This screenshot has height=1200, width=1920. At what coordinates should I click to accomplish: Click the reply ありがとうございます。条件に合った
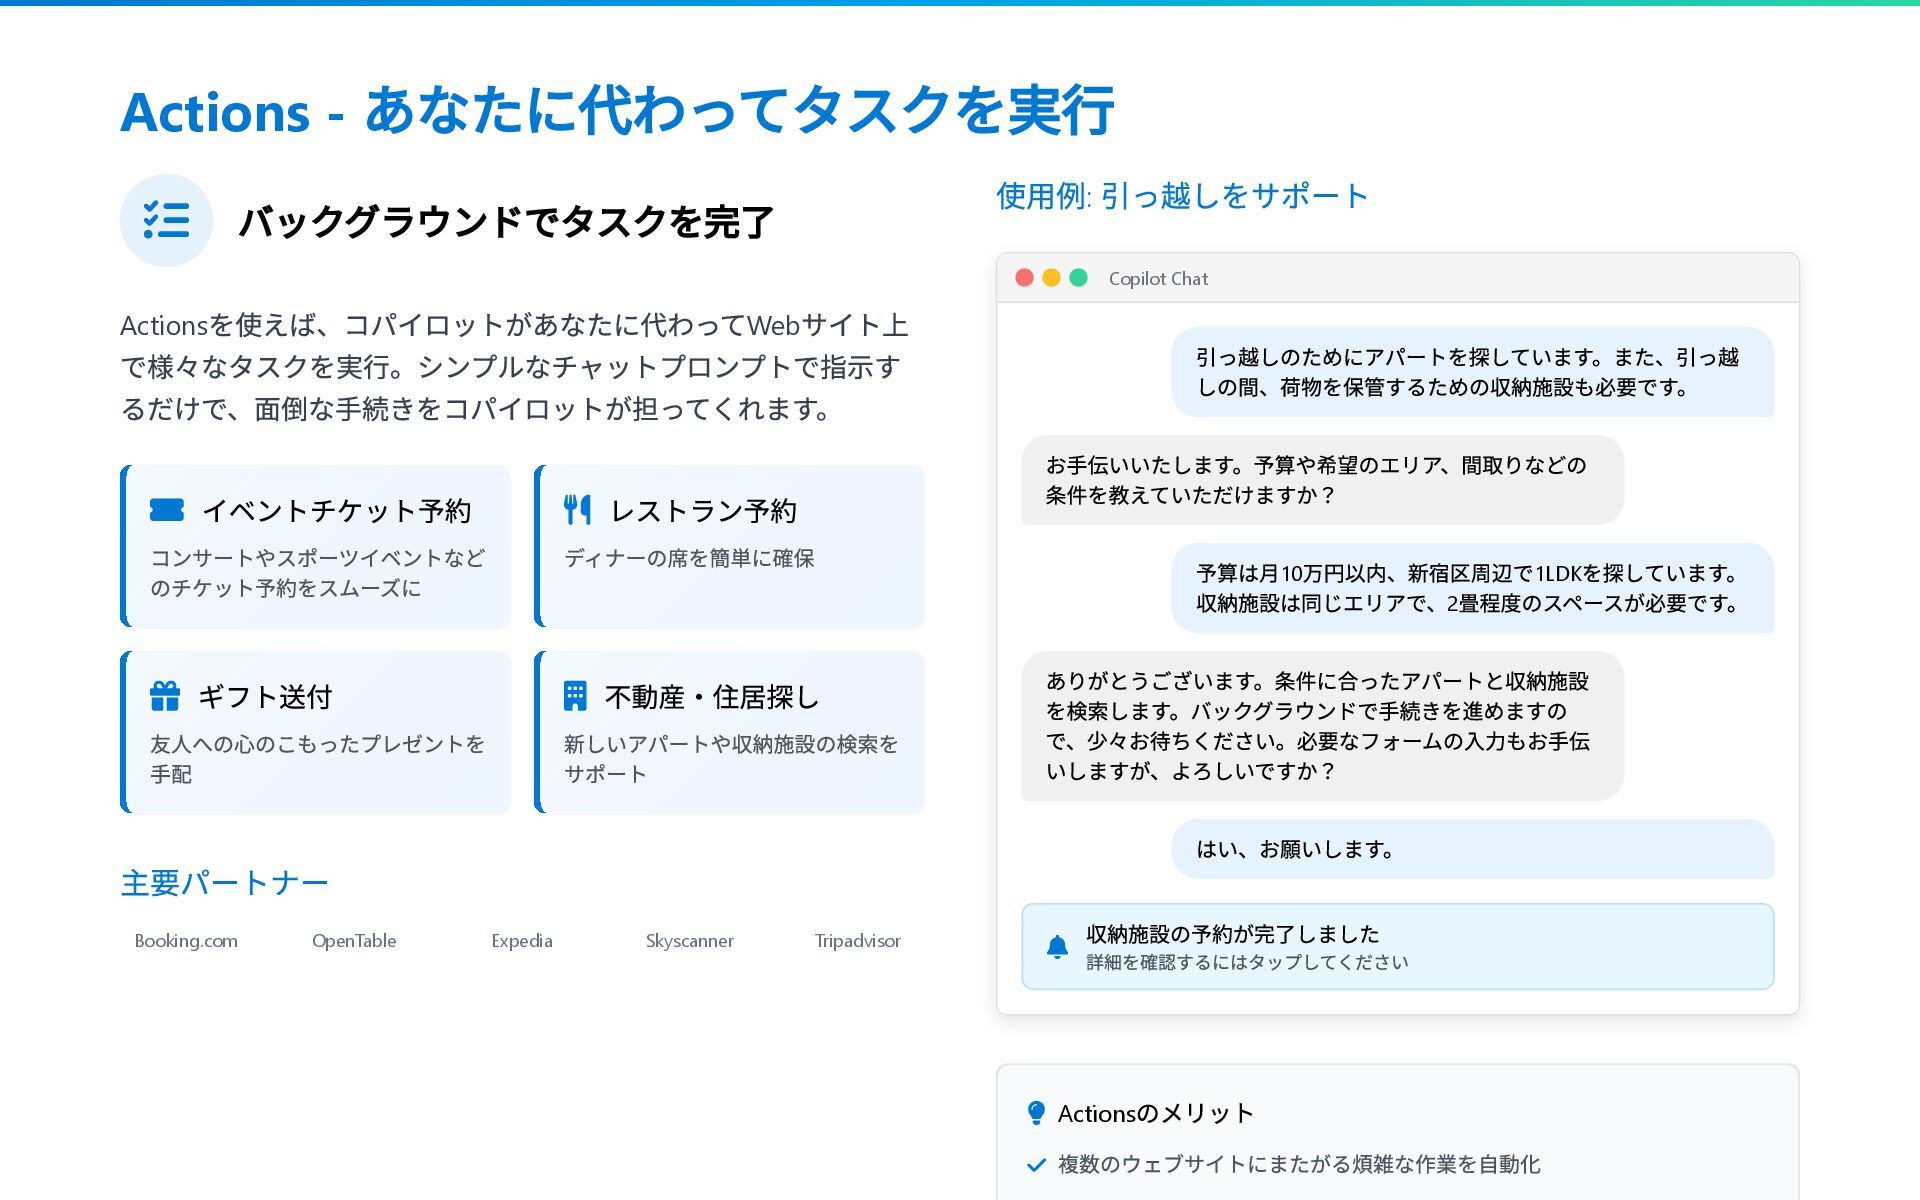click(1322, 726)
